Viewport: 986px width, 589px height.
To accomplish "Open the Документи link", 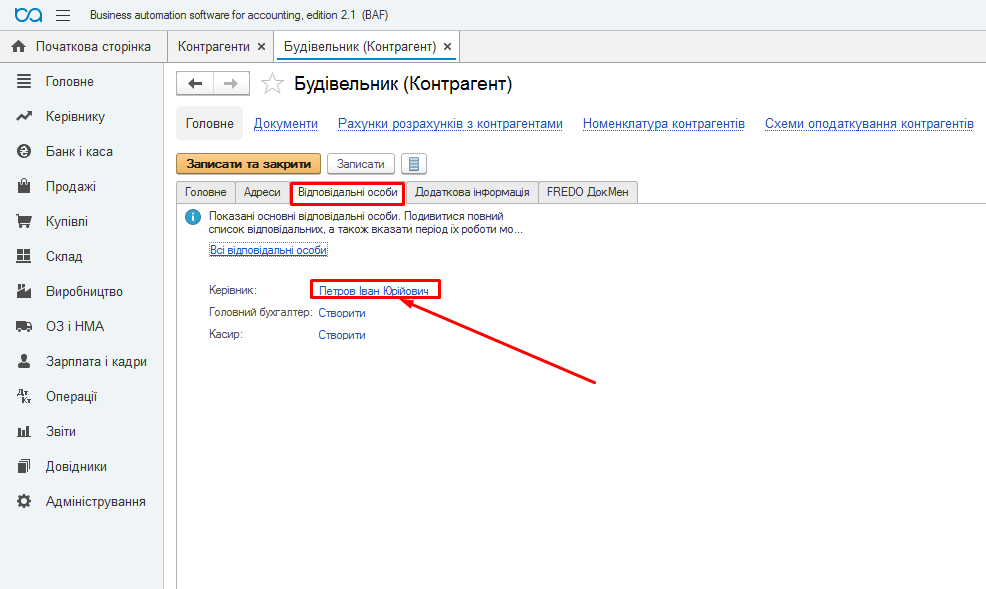I will pyautogui.click(x=285, y=124).
